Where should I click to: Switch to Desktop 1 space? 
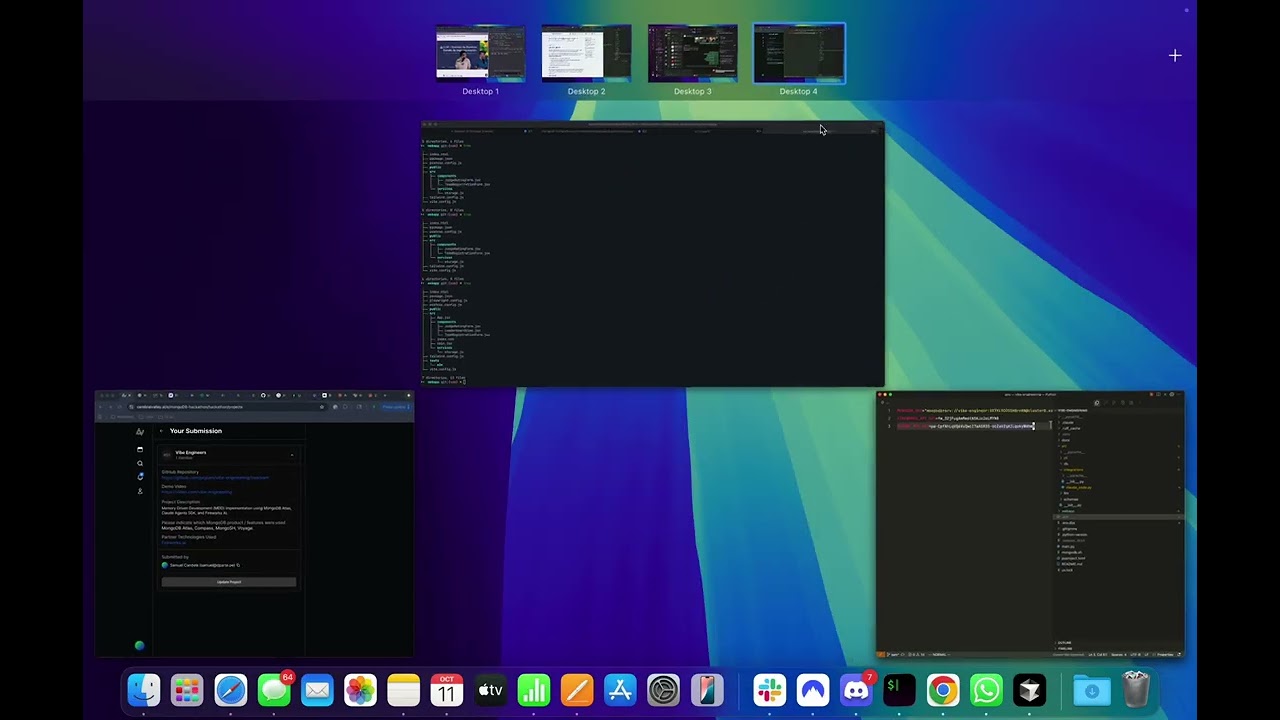tap(480, 53)
